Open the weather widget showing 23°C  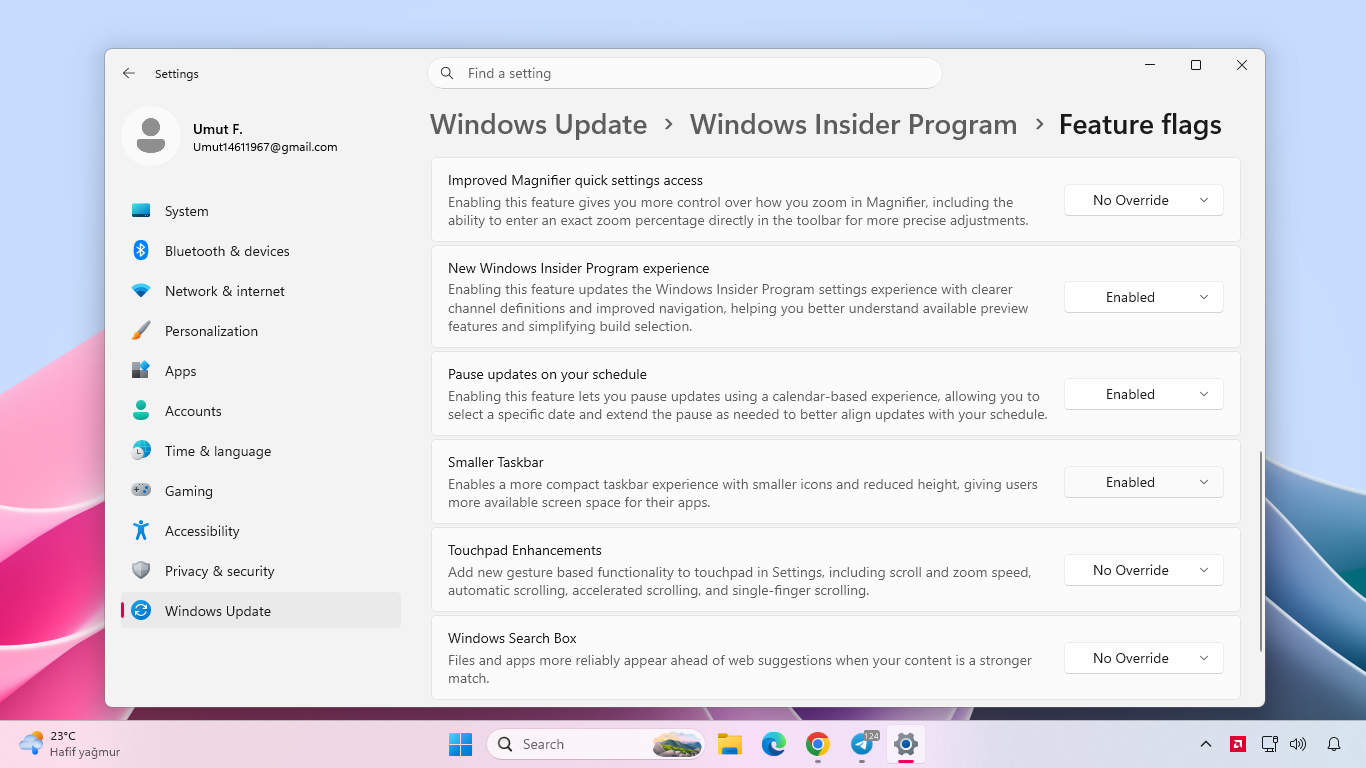click(70, 744)
